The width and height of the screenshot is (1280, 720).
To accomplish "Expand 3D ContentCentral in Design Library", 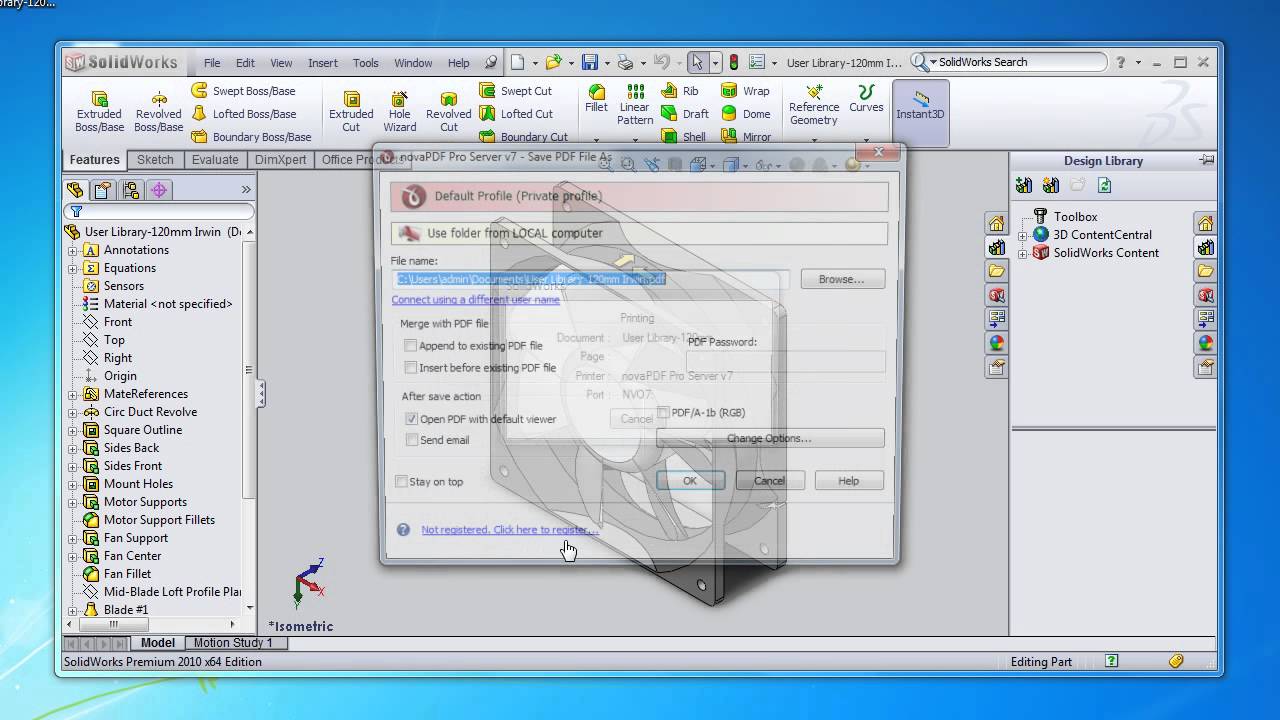I will (1022, 236).
